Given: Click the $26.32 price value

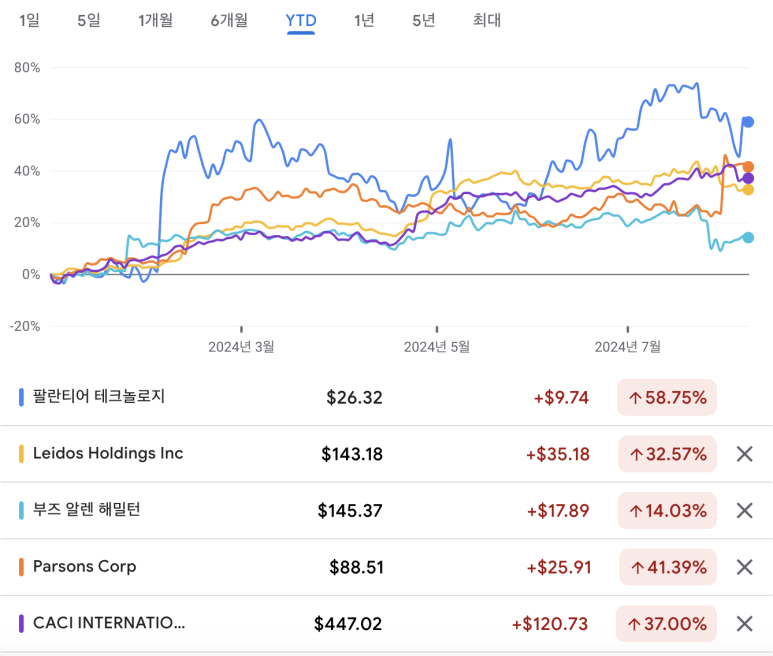Looking at the screenshot, I should (354, 398).
